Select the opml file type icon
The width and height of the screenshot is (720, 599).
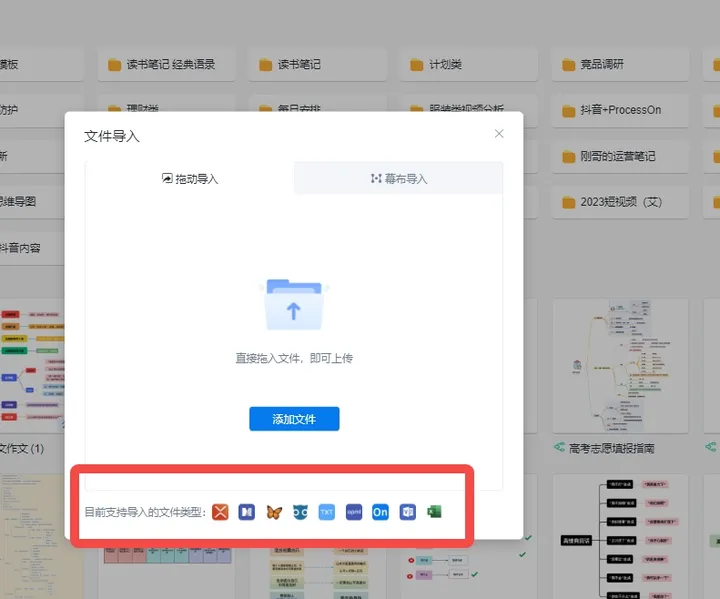pos(354,512)
